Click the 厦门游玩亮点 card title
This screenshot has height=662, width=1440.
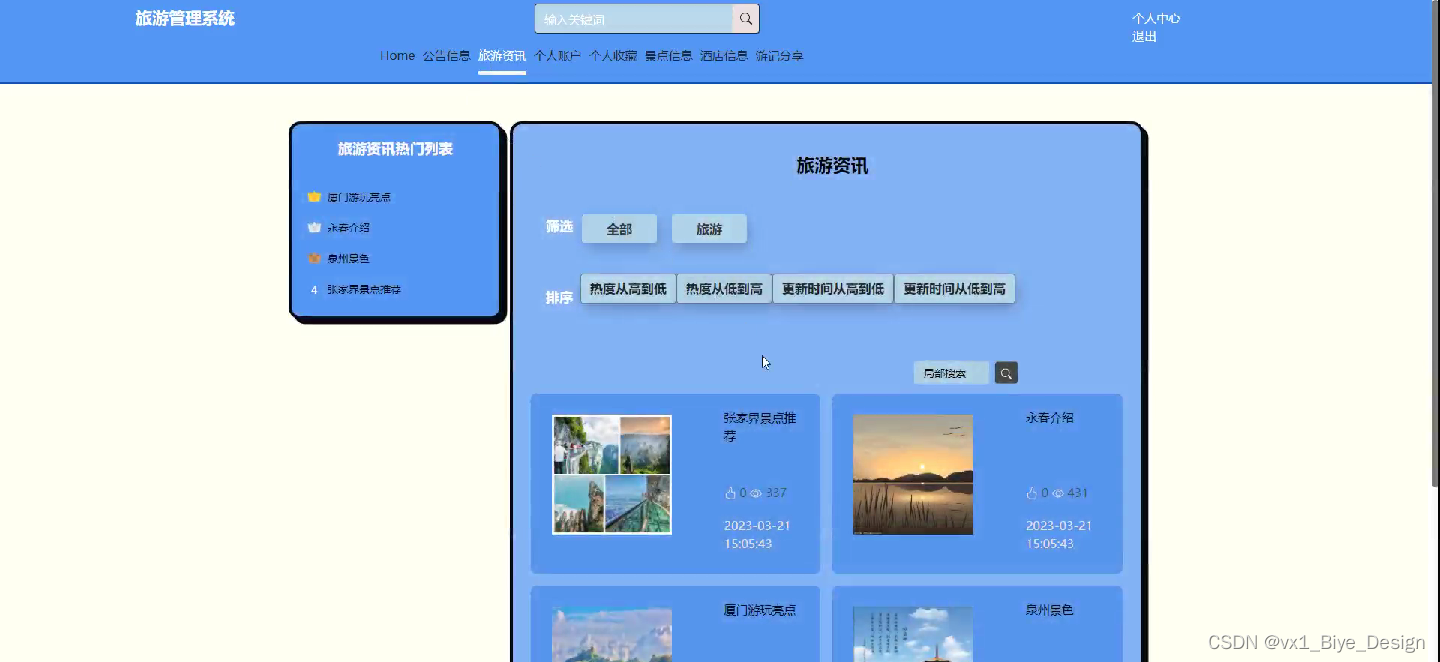[x=760, y=610]
